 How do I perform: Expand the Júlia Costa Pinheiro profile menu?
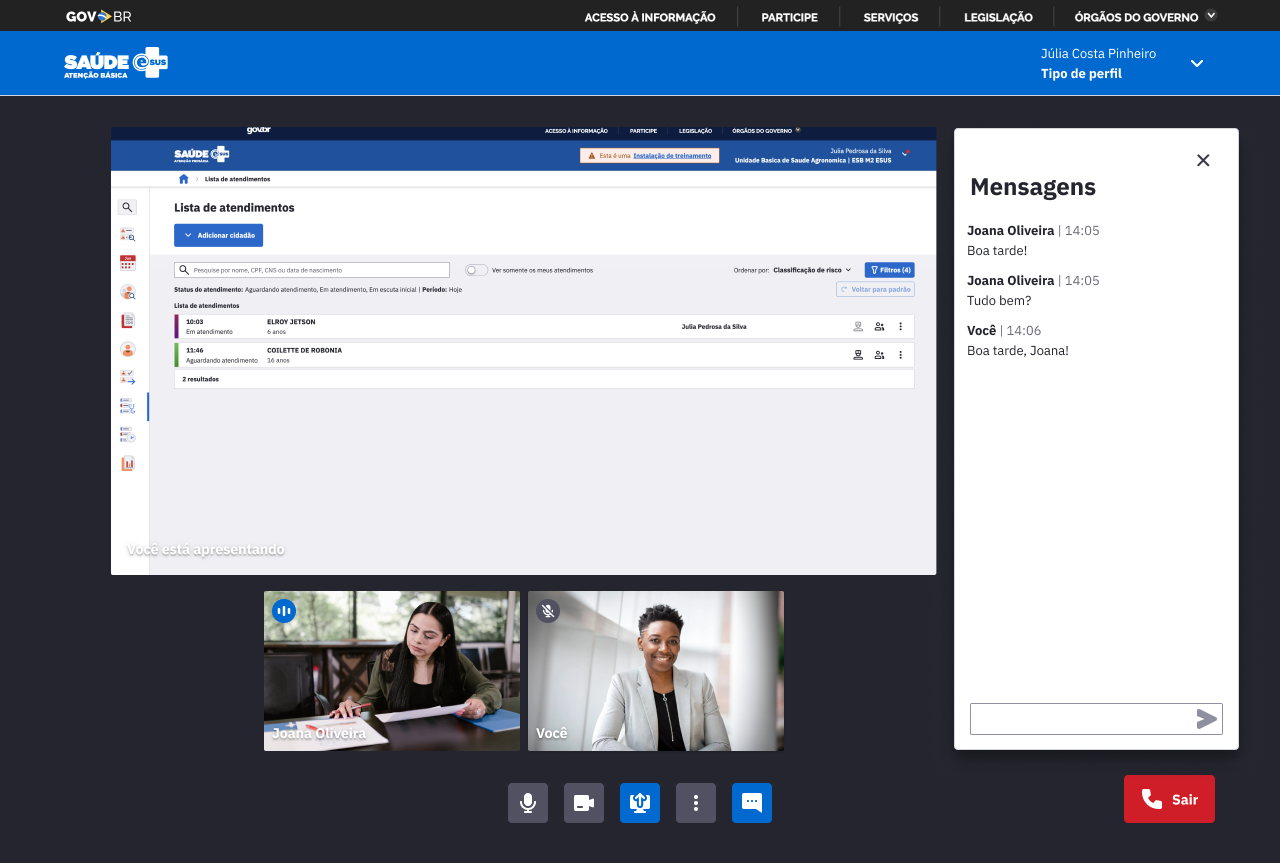tap(1197, 63)
